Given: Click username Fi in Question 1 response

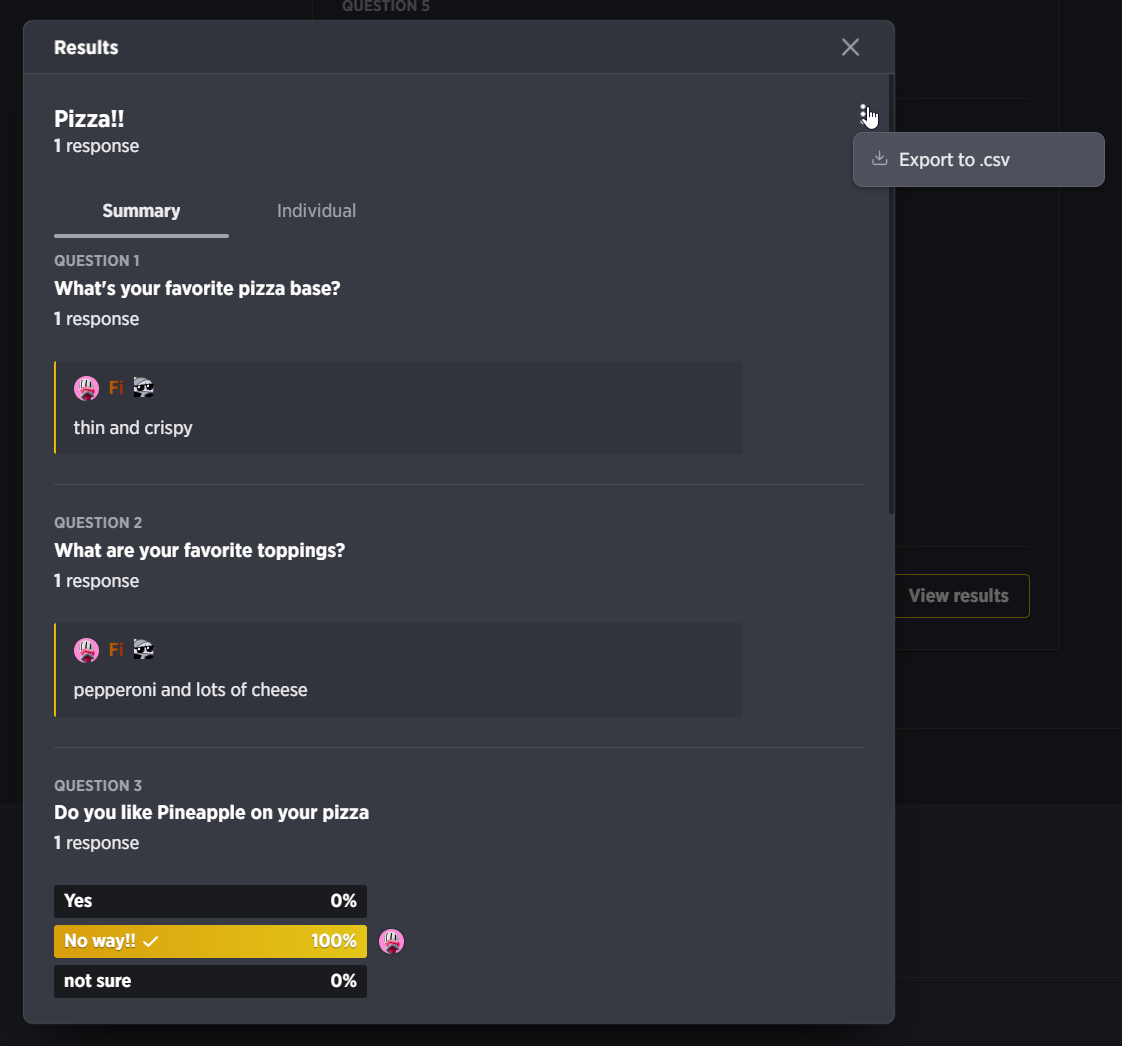Looking at the screenshot, I should (x=116, y=388).
